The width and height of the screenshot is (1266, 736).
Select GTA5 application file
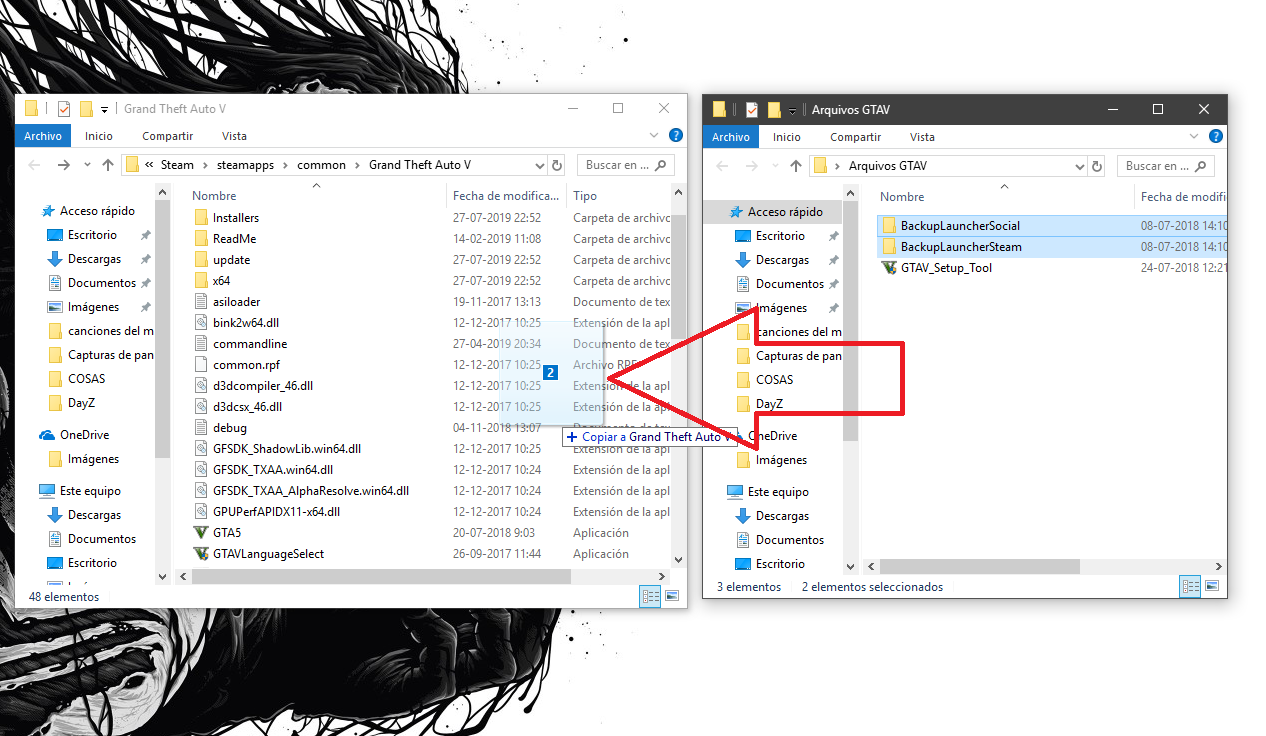click(227, 532)
